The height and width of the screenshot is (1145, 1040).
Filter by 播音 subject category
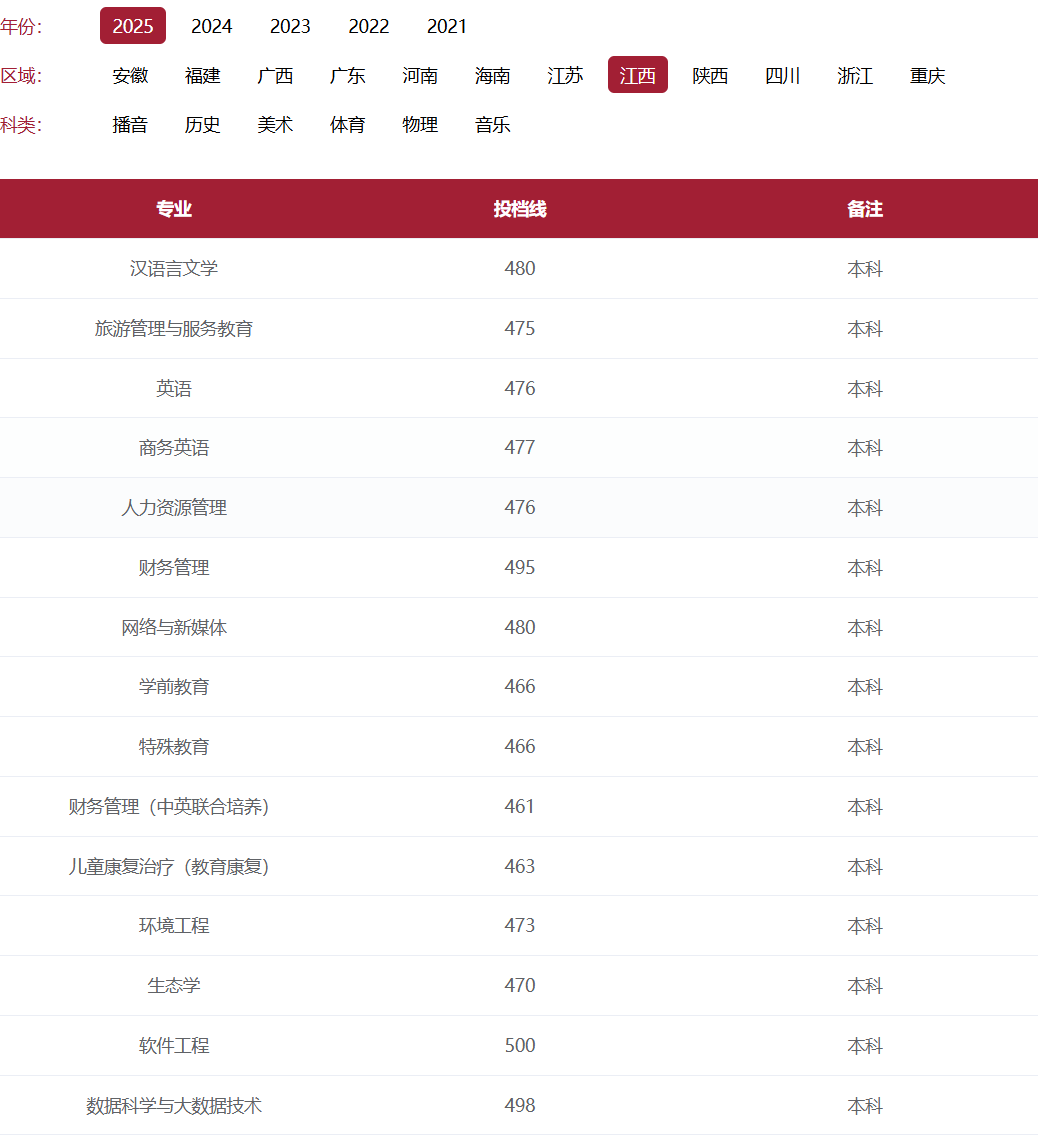[131, 124]
